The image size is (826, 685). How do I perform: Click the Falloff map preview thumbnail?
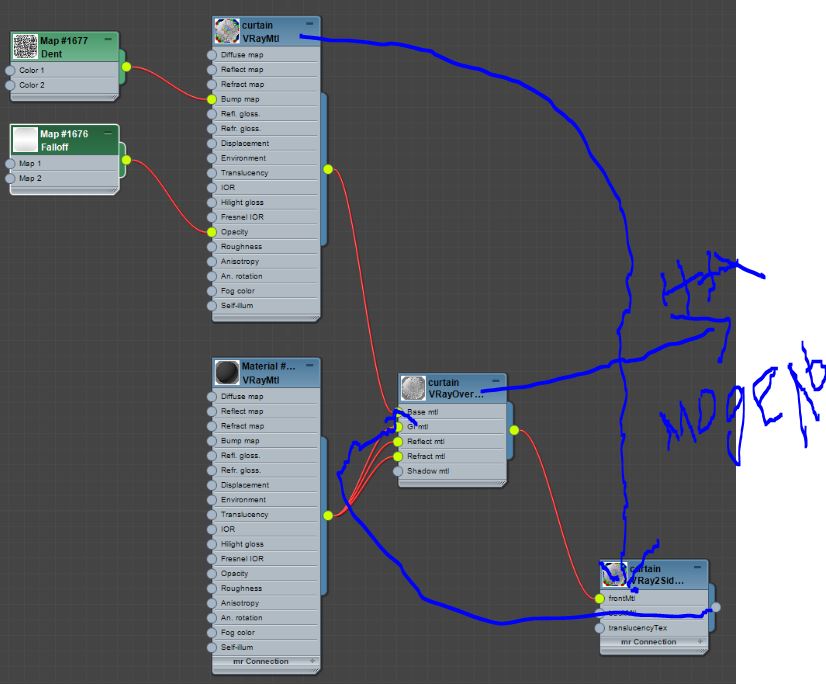(x=25, y=140)
